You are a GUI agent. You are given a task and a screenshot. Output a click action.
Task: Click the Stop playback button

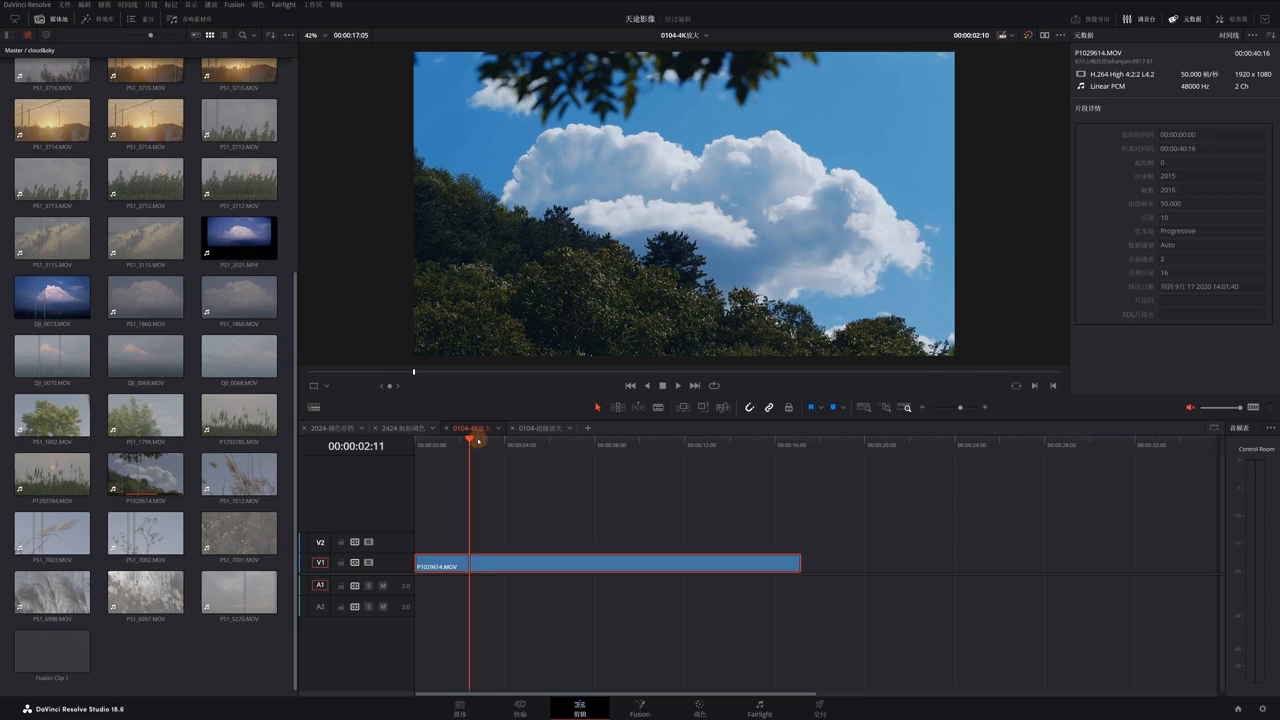click(x=662, y=385)
